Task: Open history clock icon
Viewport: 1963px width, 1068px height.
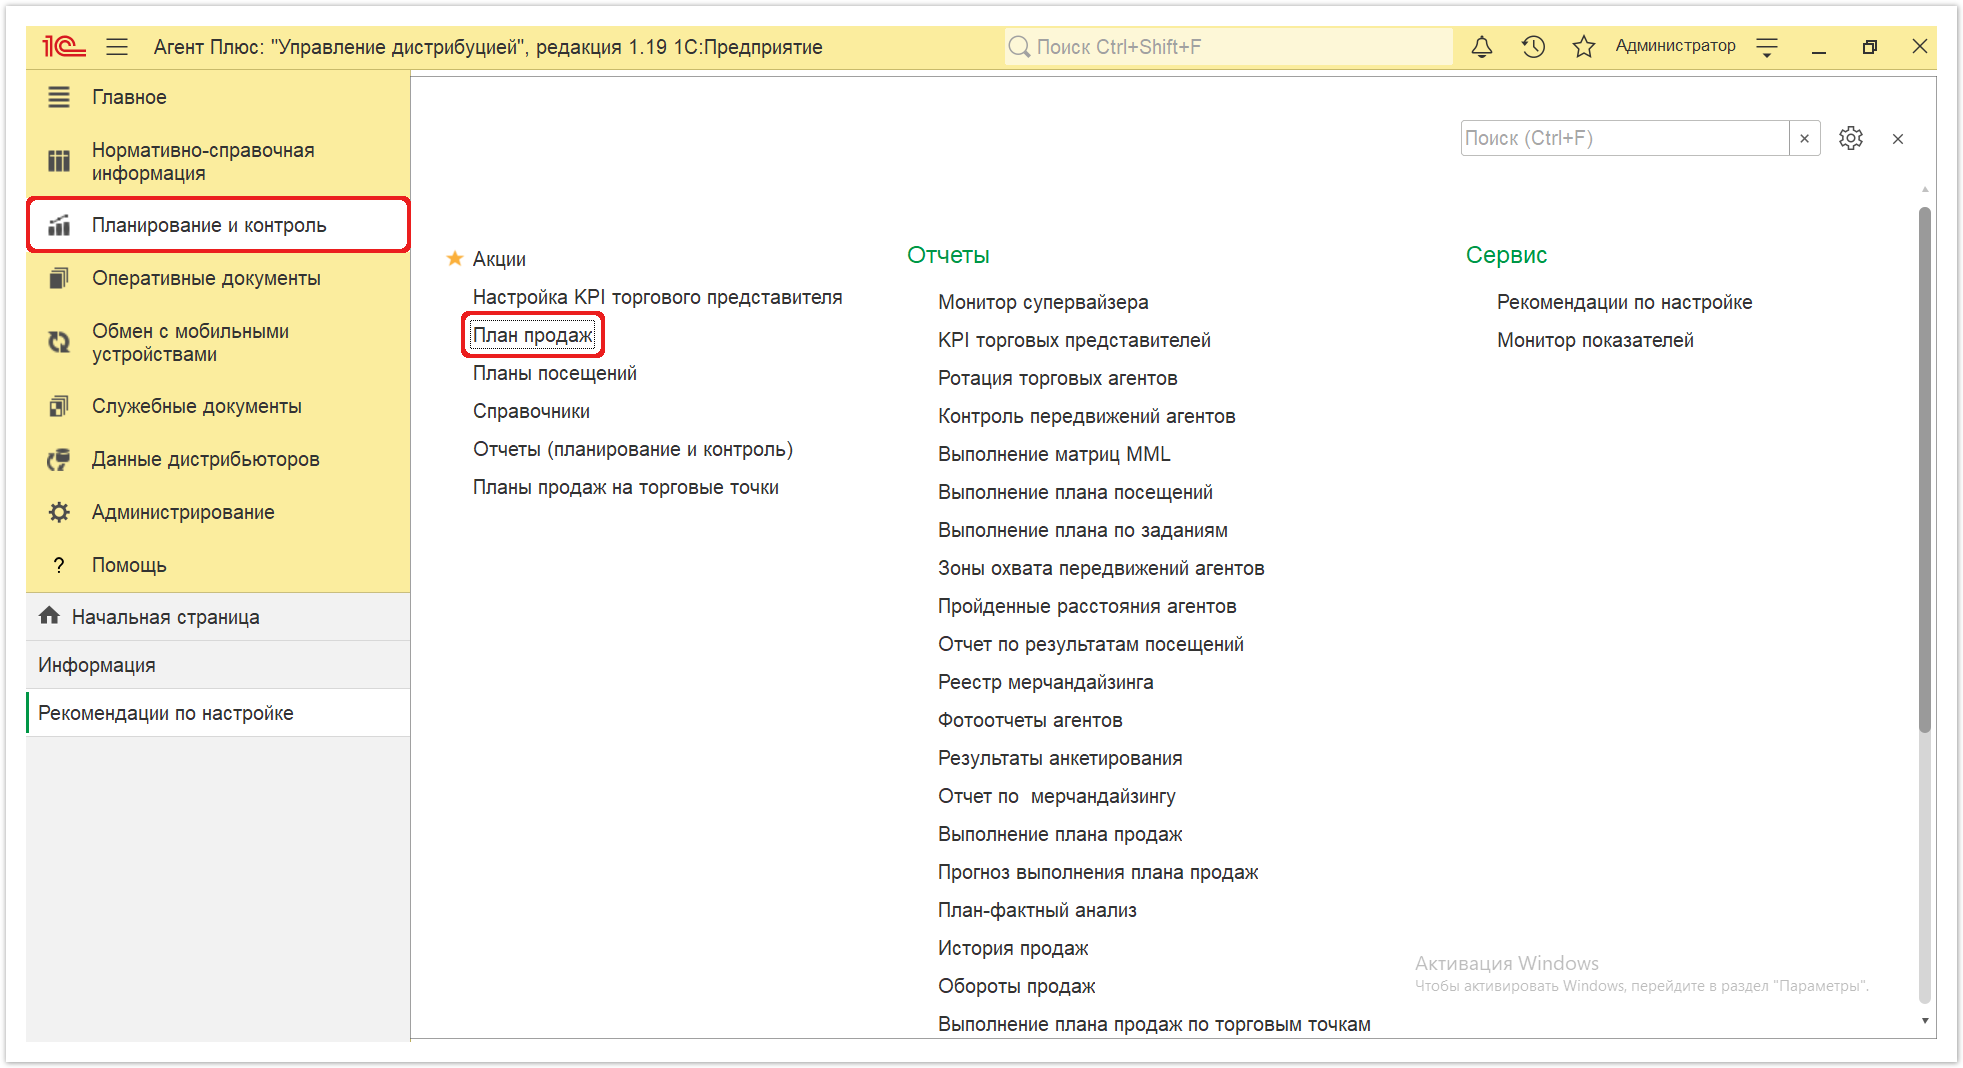Action: coord(1533,46)
